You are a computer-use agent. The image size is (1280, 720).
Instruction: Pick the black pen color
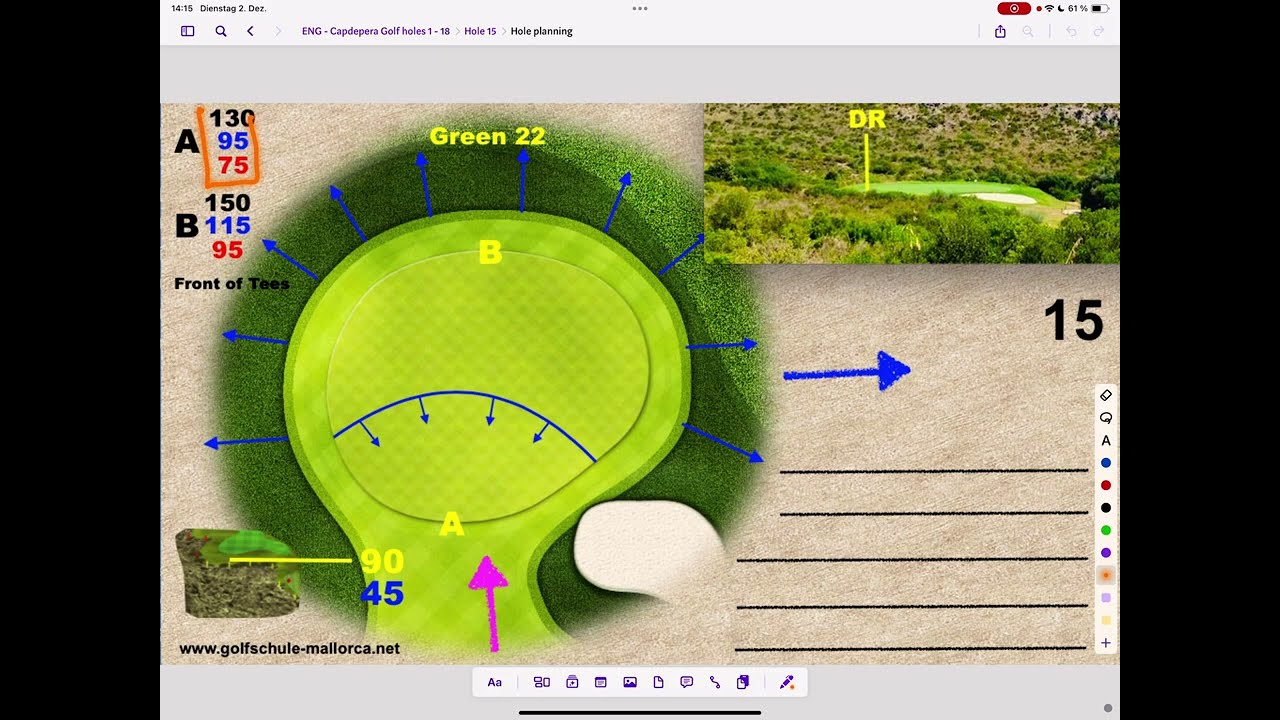pos(1106,508)
